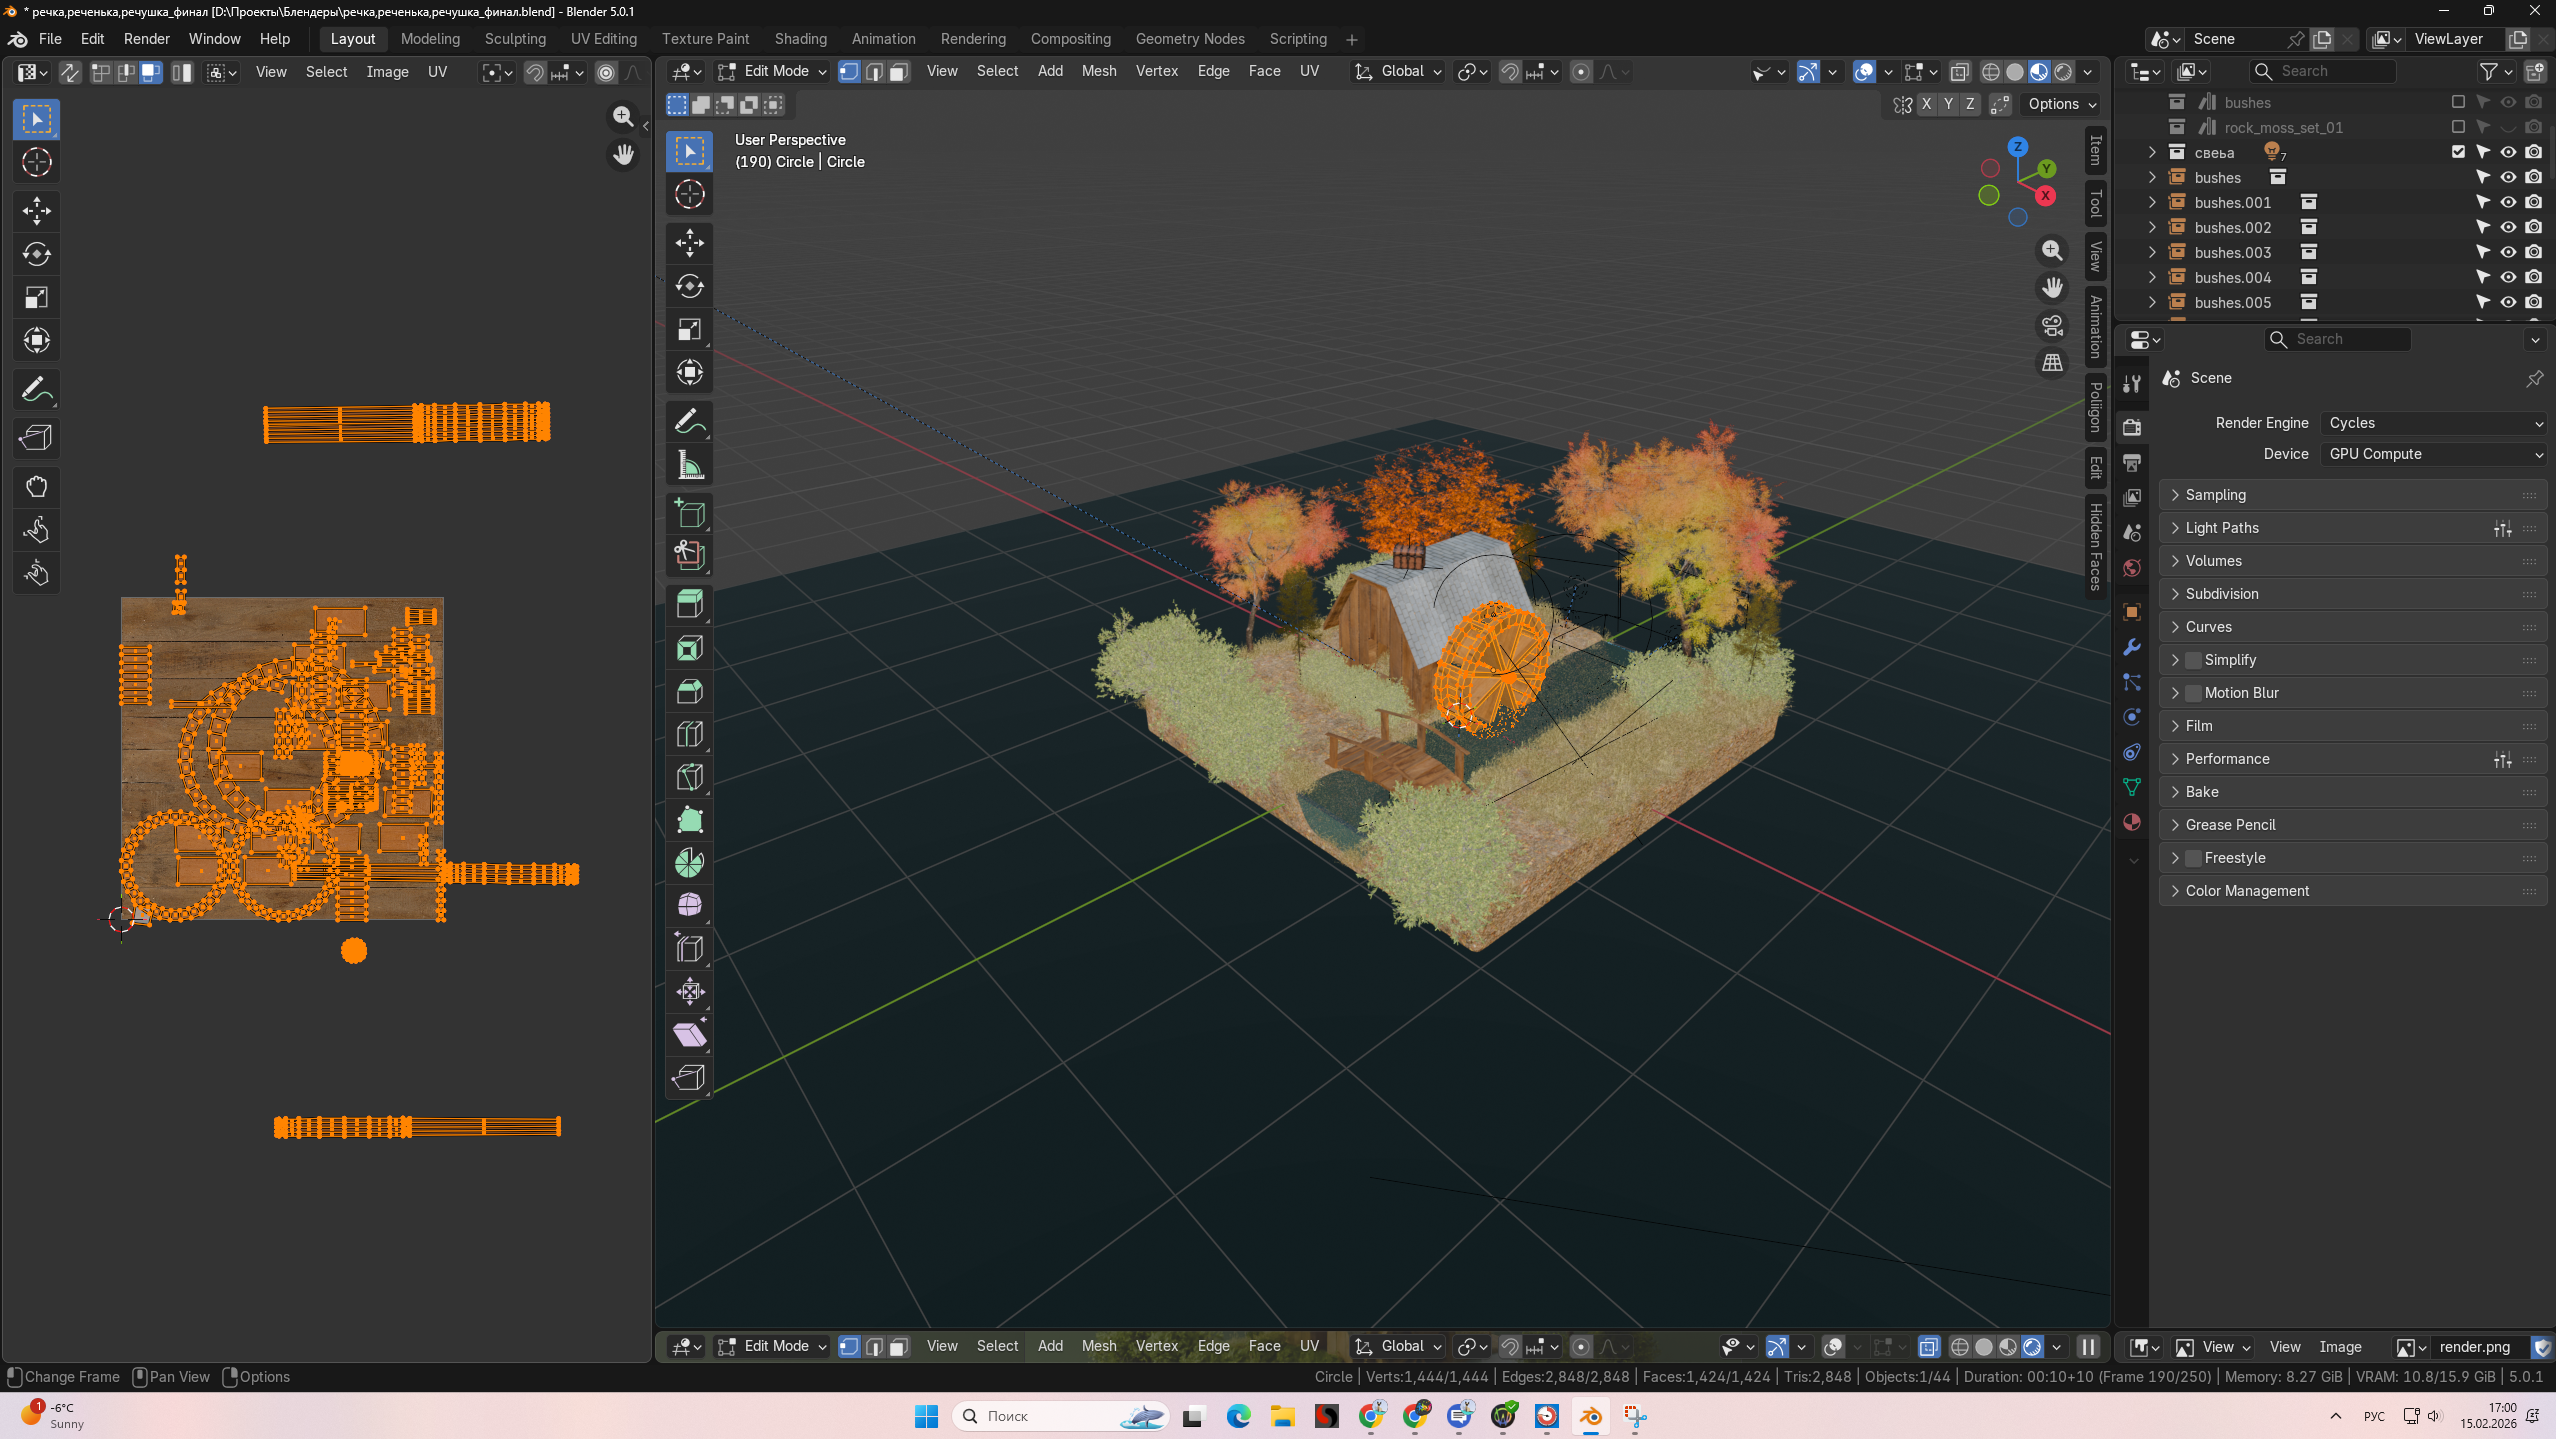Click the Options button in viewport
This screenshot has width=2556, height=1439.
point(2061,104)
